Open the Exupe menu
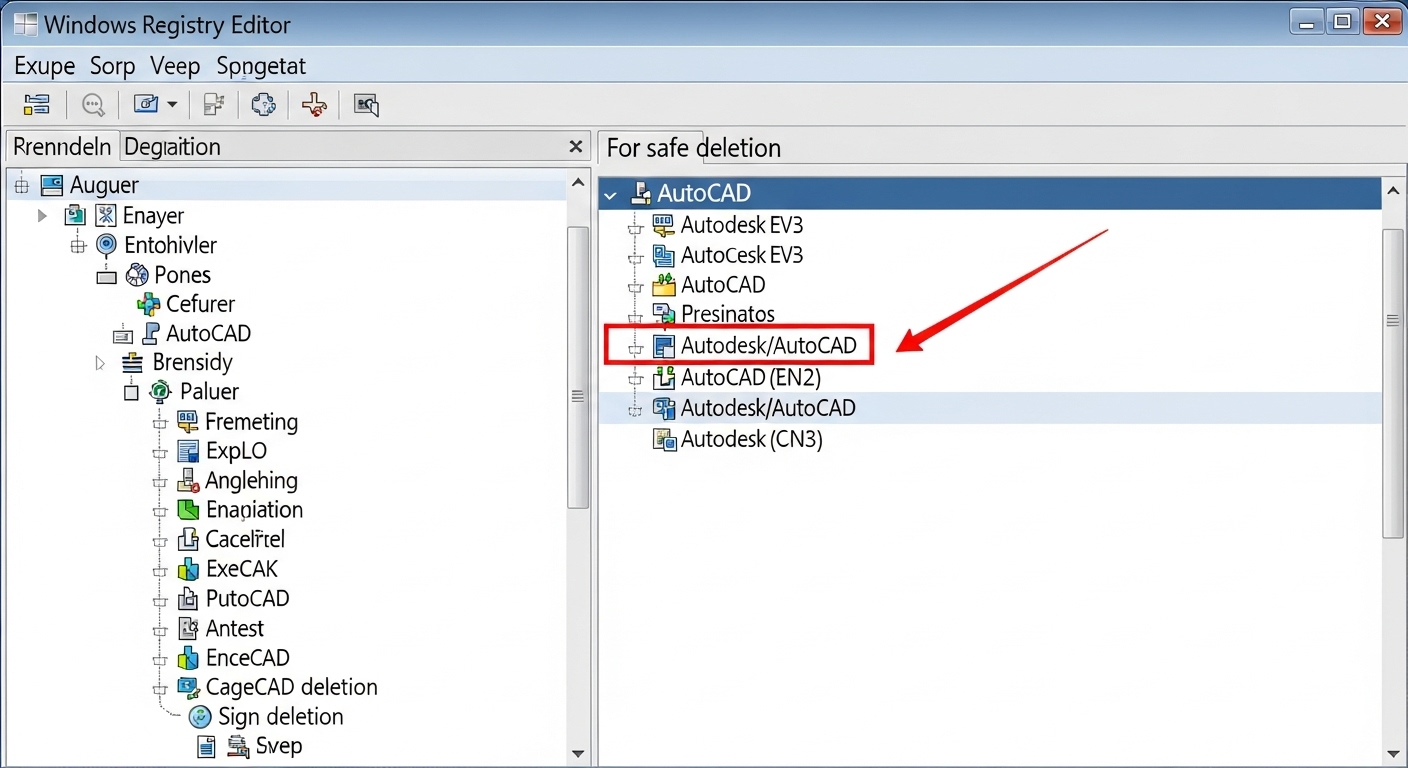1408x768 pixels. point(45,66)
